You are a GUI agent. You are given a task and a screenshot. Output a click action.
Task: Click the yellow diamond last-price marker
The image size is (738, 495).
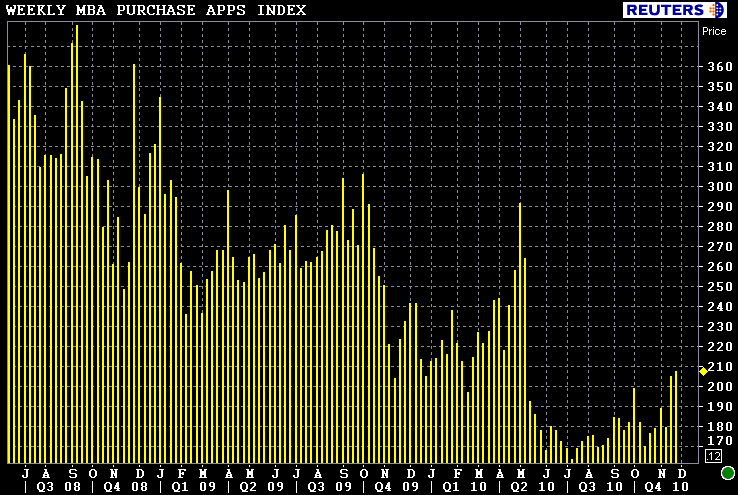point(703,371)
